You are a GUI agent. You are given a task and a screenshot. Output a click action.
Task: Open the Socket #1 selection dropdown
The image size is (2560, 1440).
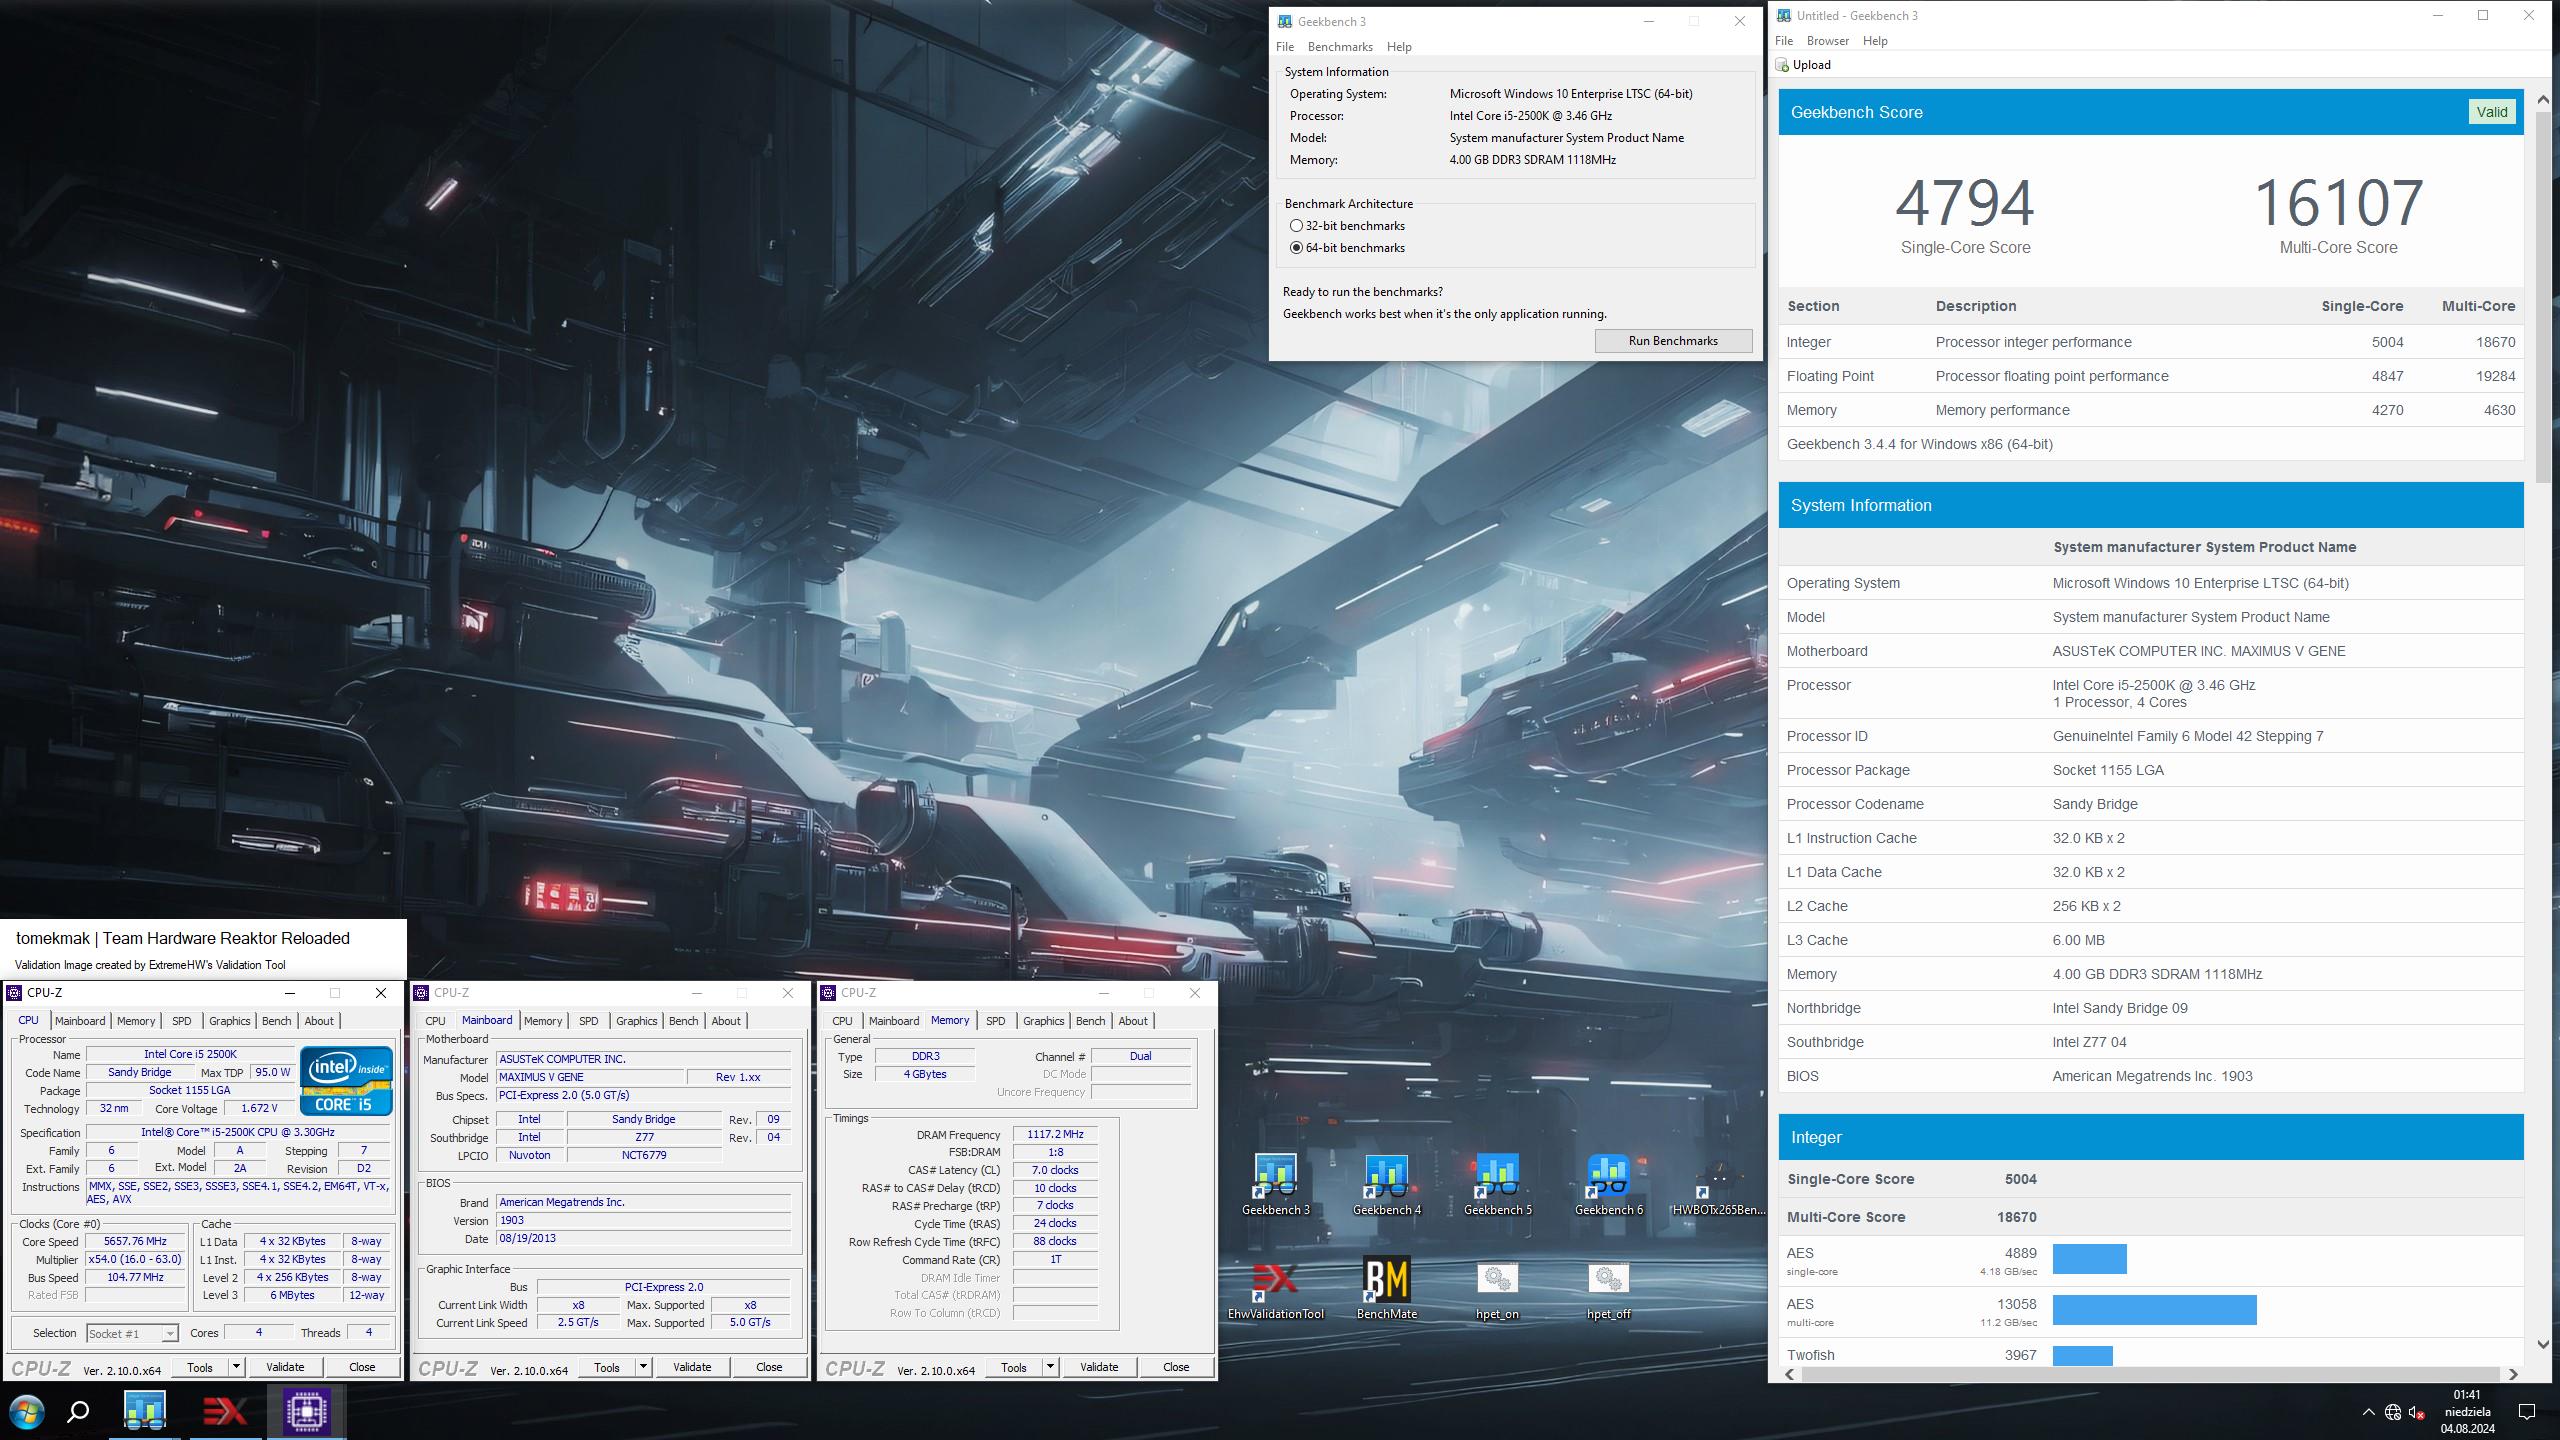pos(132,1333)
